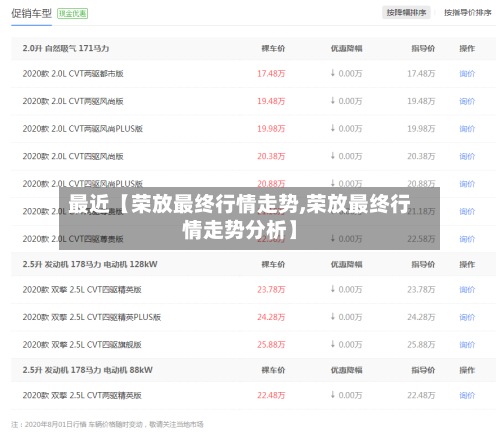The width and height of the screenshot is (500, 437).
Task: Click the footnote 注：2020年8月01日行情
Action: tap(107, 425)
